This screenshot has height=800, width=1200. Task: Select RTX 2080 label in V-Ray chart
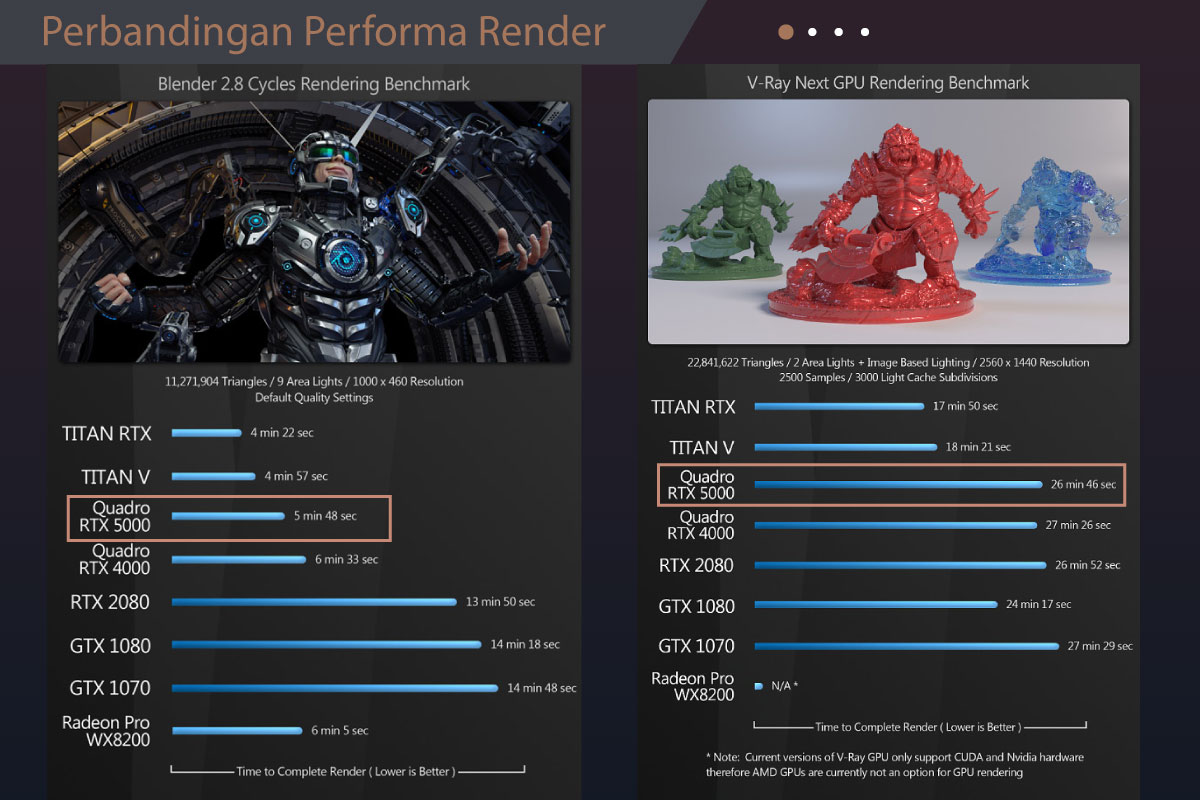696,565
